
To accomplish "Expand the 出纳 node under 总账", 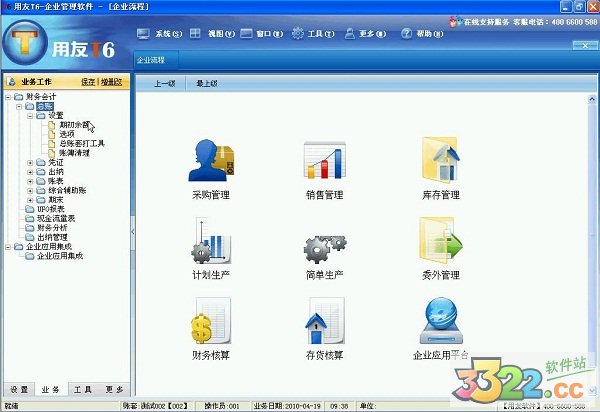I will click(x=30, y=172).
